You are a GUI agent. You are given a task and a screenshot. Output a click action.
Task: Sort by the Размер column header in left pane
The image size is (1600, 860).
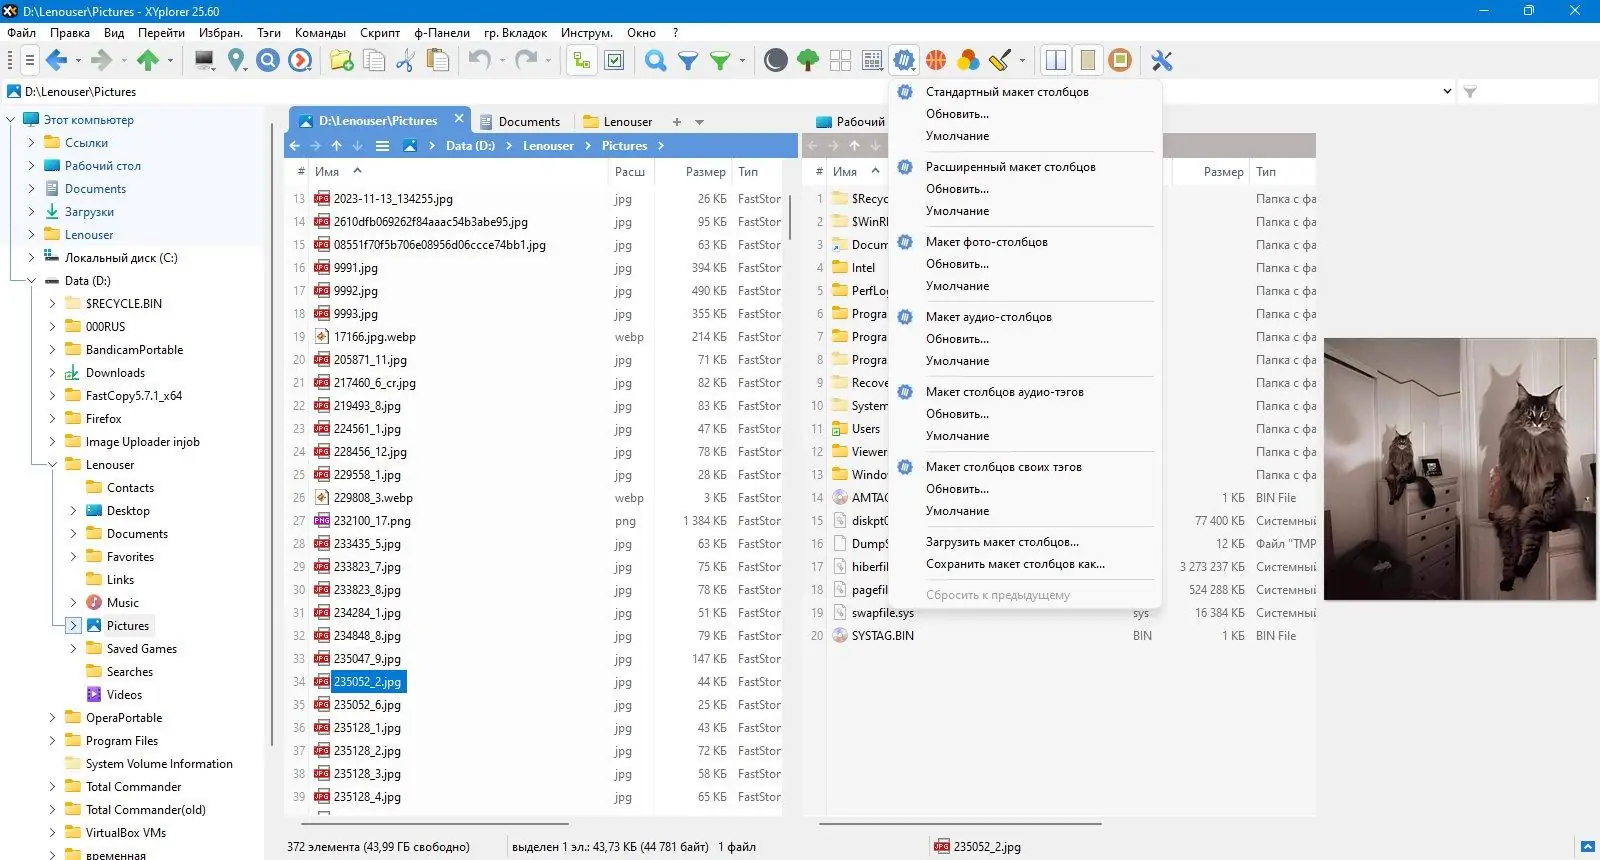[x=706, y=172]
